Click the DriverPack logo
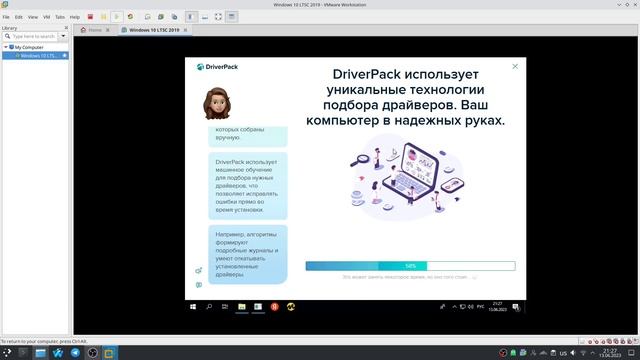Image resolution: width=640 pixels, height=360 pixels. pos(217,67)
